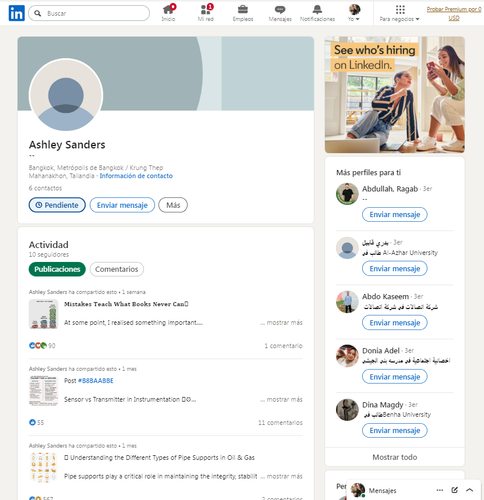
Task: Open Pipe Supports post thumbnail
Action: [x=43, y=467]
